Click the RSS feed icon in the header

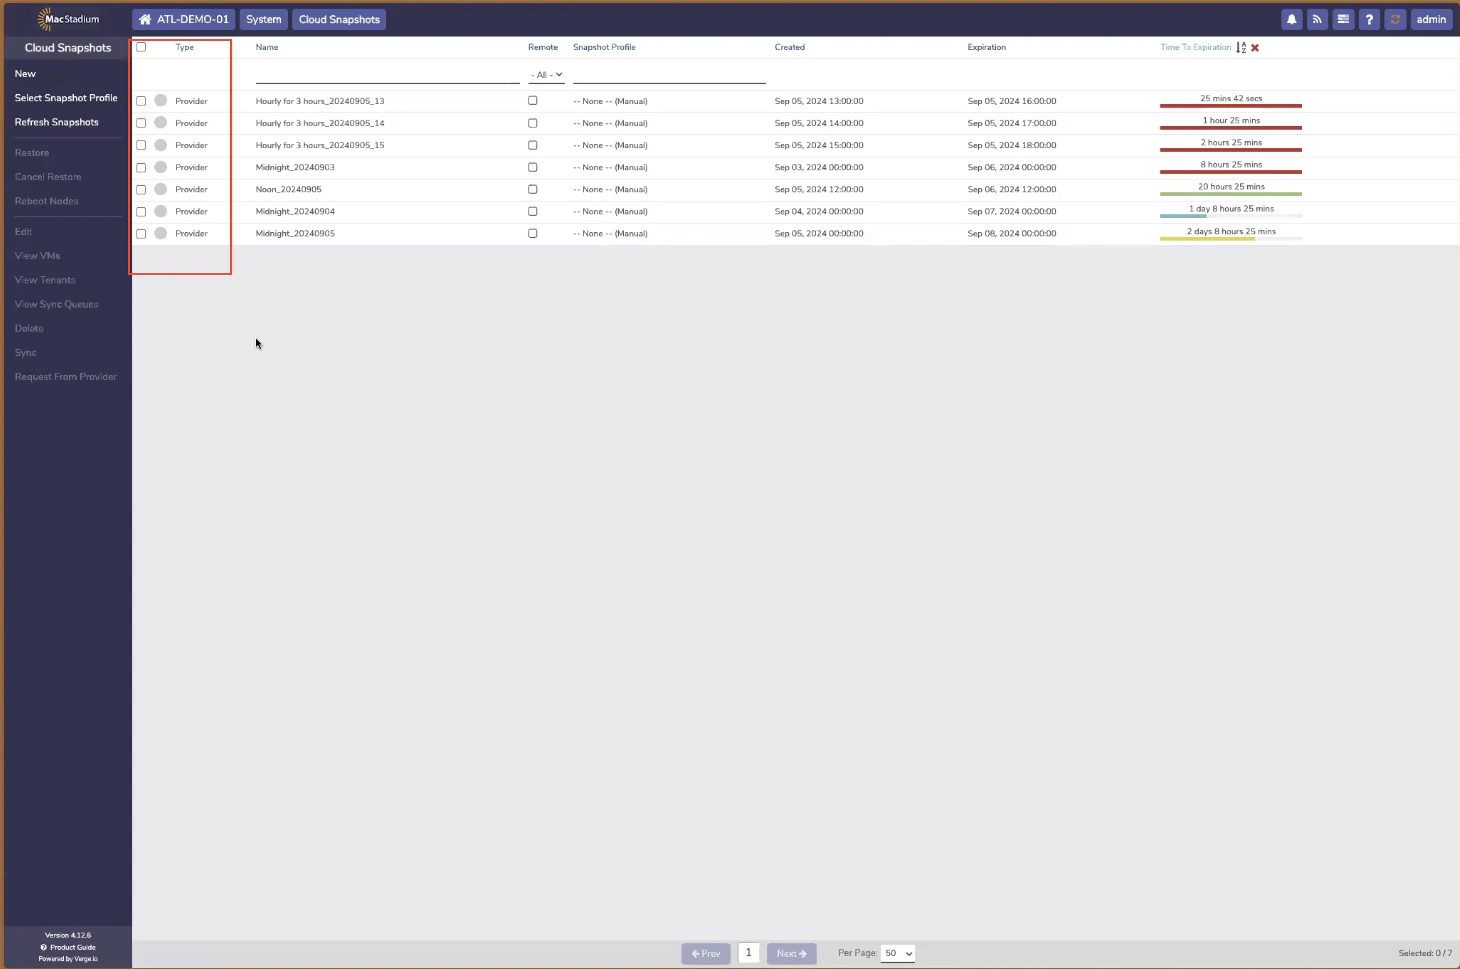(x=1317, y=19)
